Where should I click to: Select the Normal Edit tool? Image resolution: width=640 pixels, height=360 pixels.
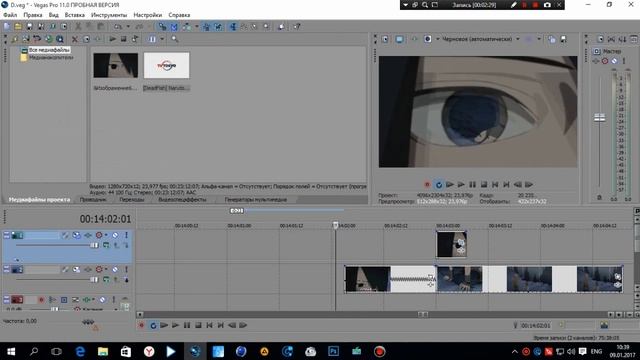coord(233,27)
